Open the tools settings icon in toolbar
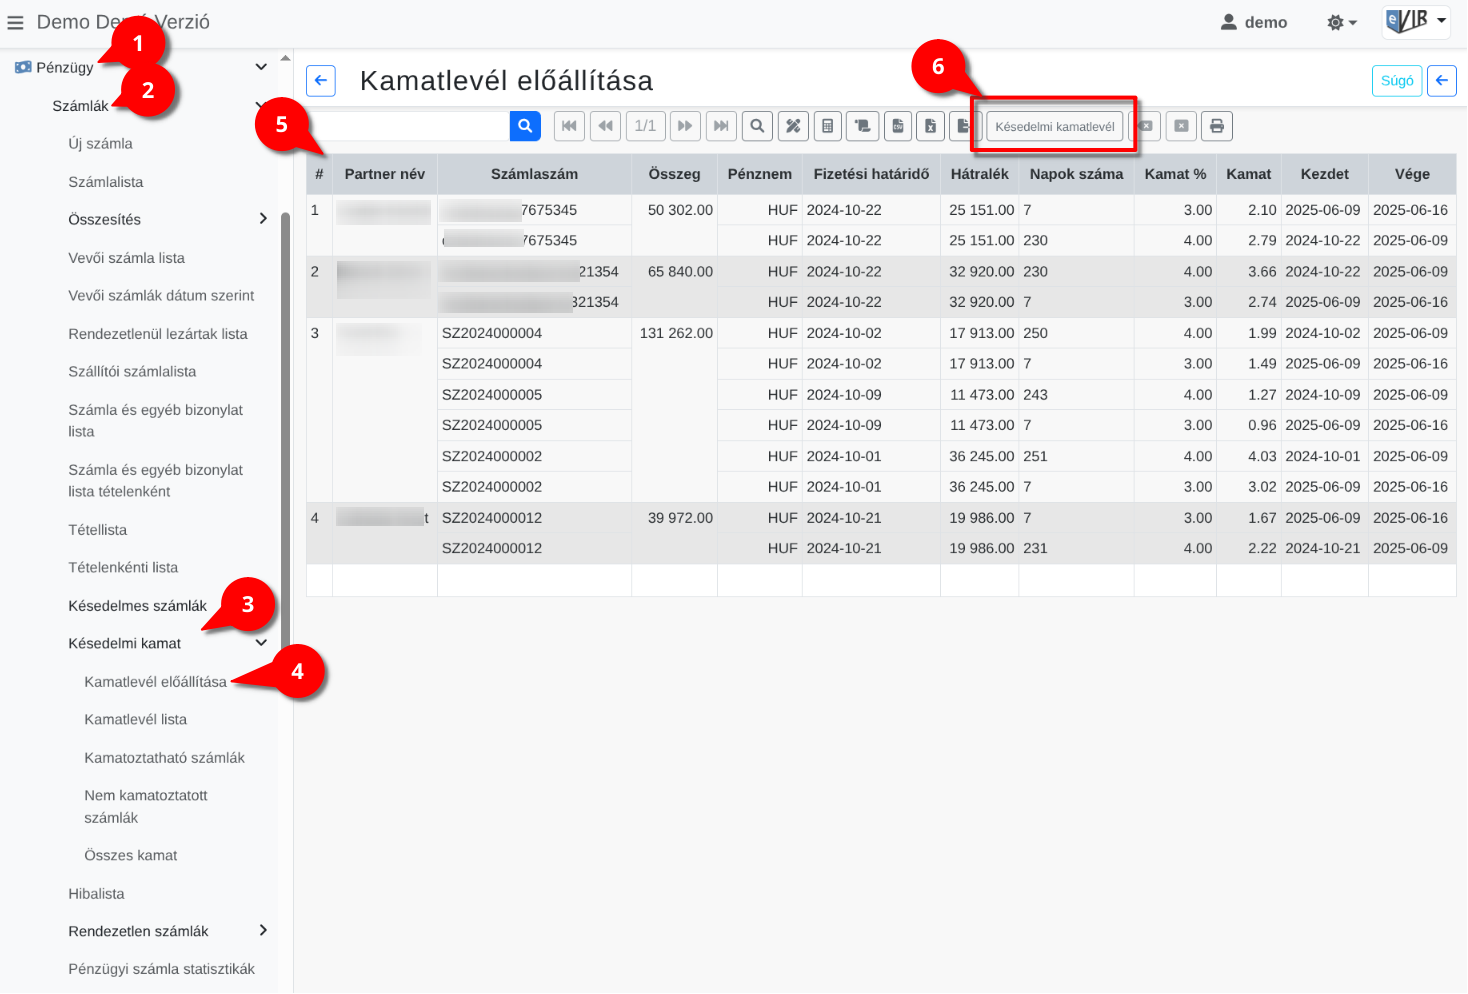This screenshot has width=1468, height=994. point(793,126)
